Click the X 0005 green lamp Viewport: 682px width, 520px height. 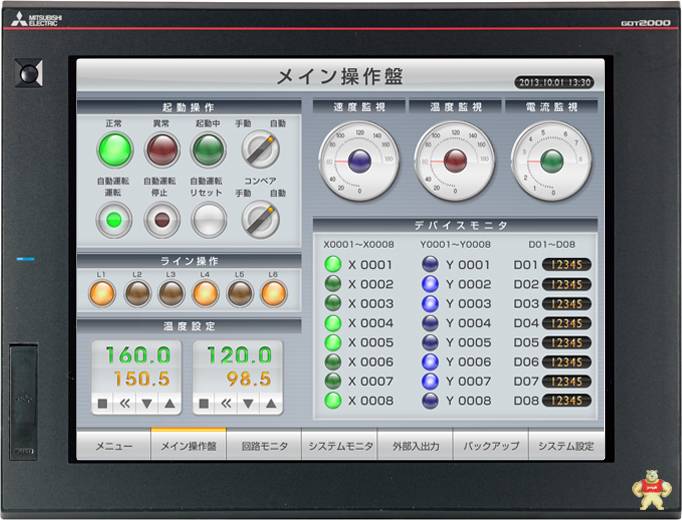(x=333, y=342)
